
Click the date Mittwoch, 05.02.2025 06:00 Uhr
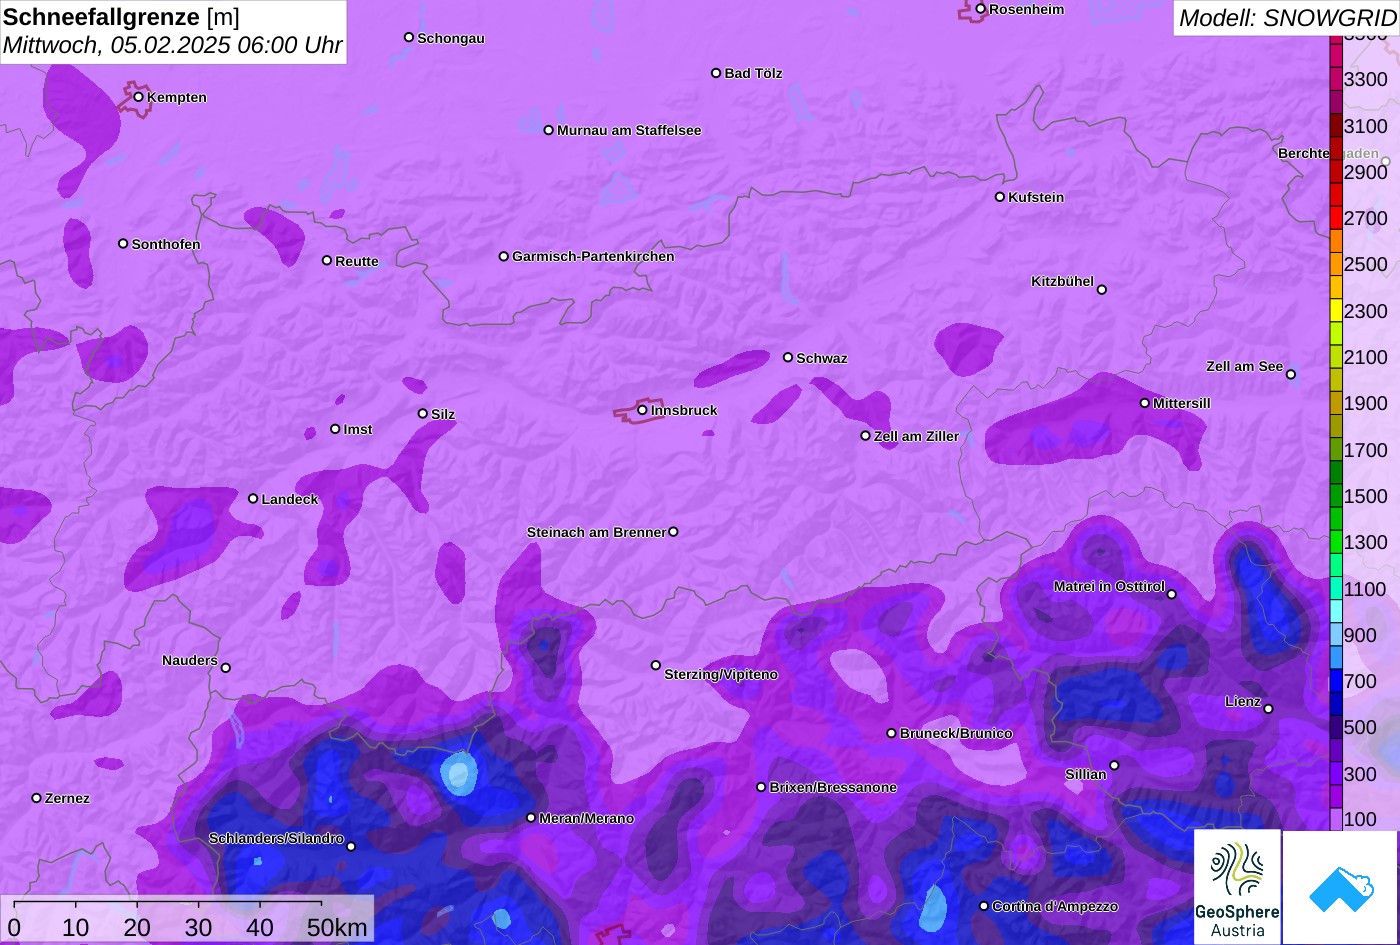click(173, 45)
